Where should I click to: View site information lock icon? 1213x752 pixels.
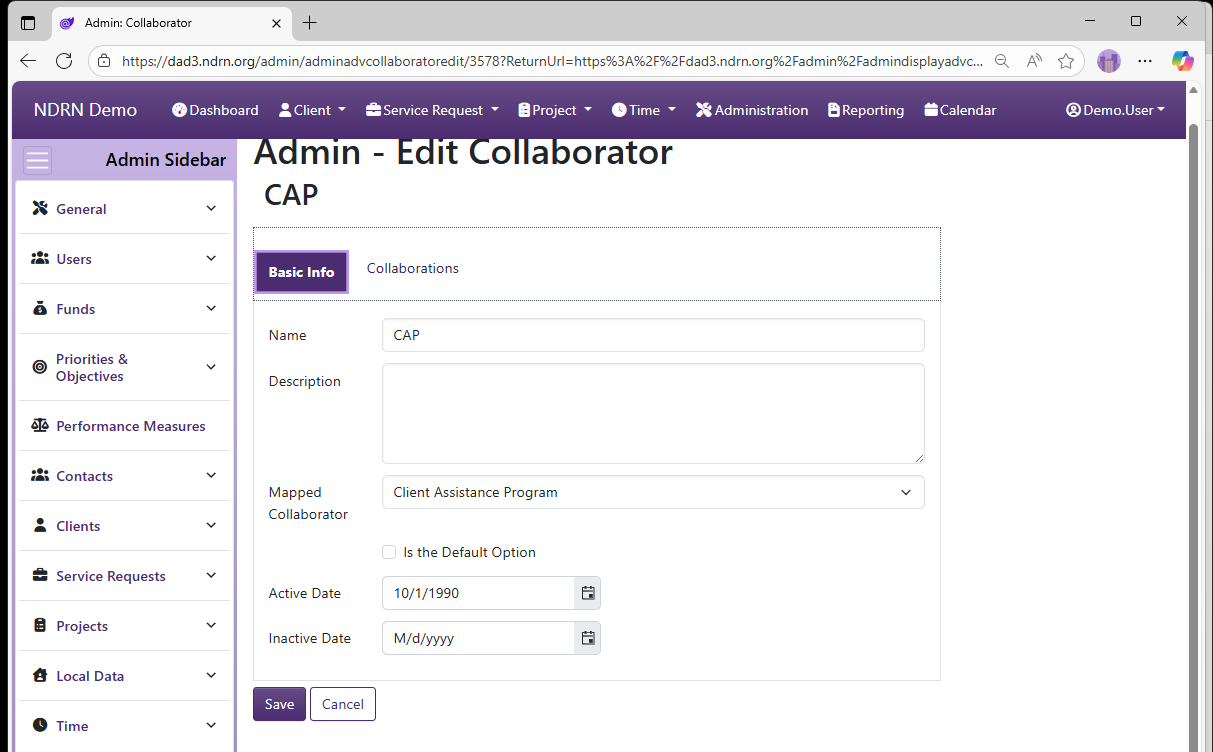(x=104, y=61)
